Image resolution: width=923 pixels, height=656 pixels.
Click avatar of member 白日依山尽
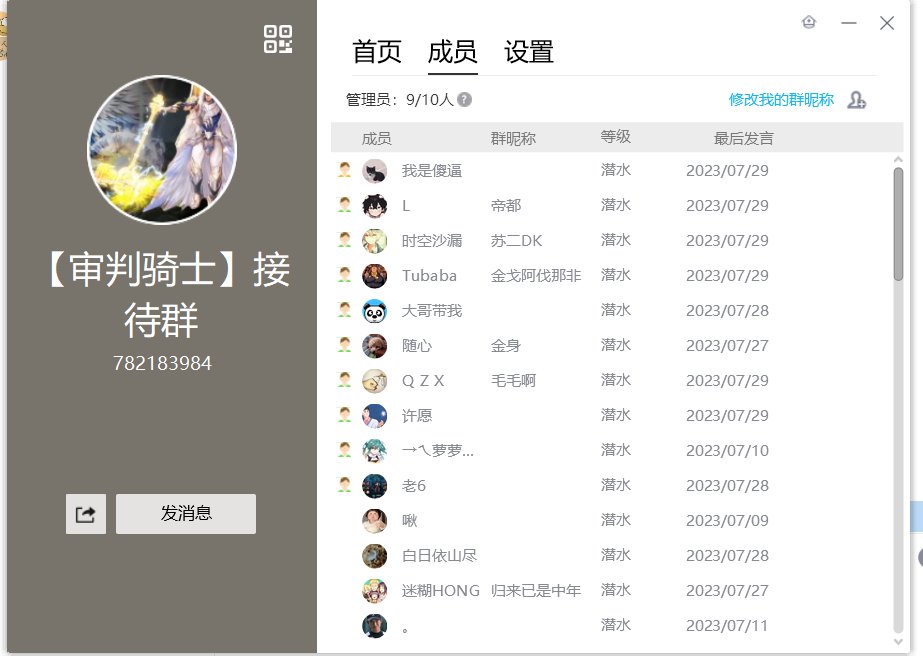click(374, 556)
